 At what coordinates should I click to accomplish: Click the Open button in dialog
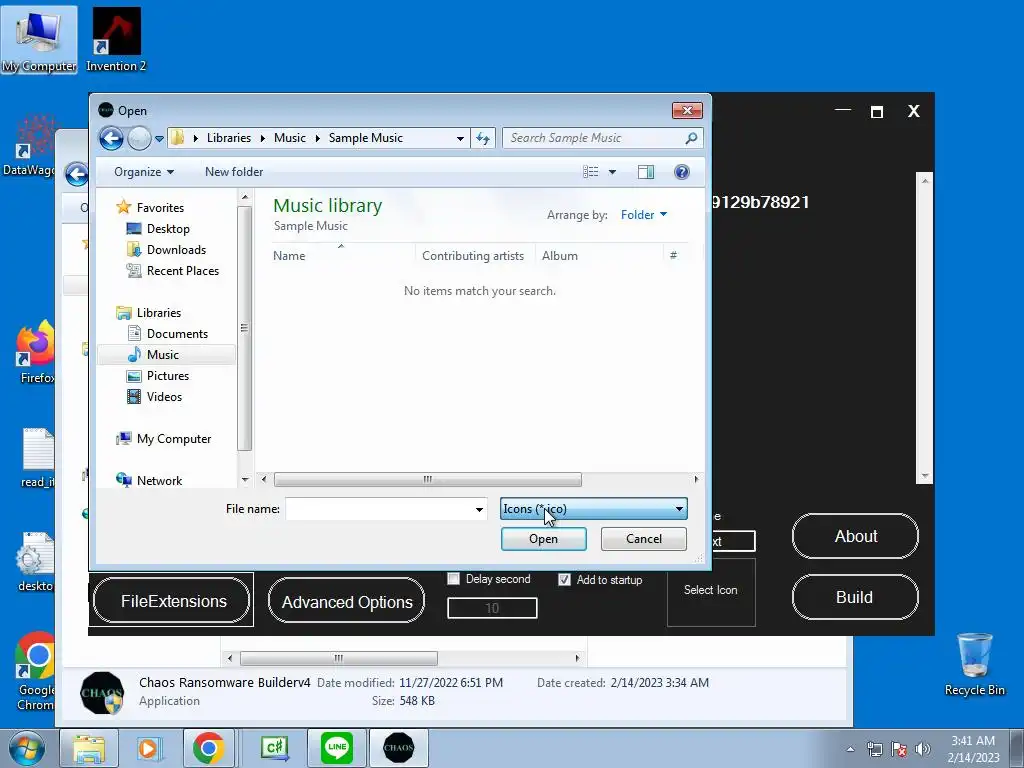[x=543, y=539]
